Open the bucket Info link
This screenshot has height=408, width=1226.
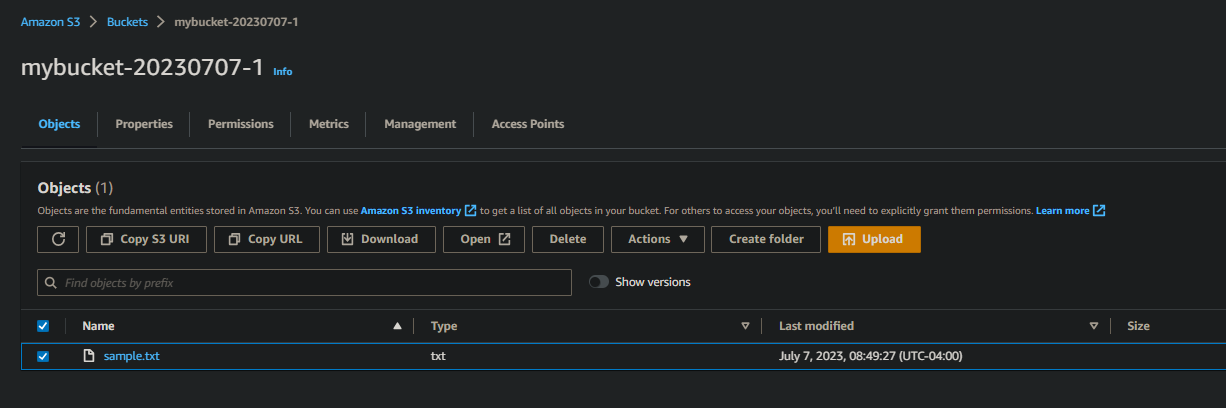(x=283, y=72)
